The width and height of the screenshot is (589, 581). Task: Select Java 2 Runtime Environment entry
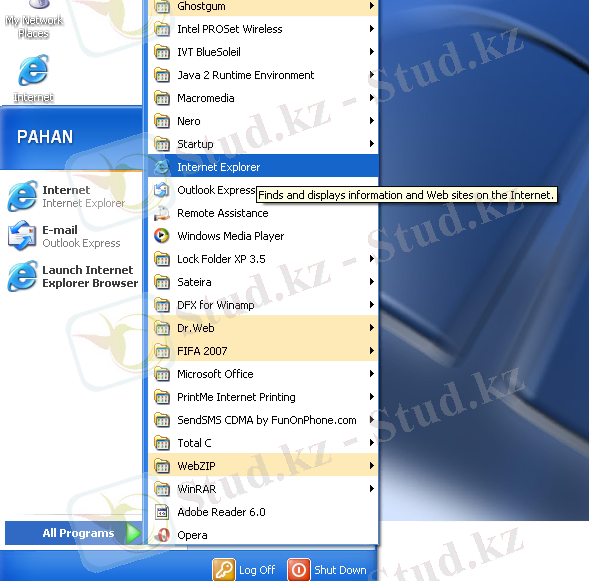click(x=263, y=75)
